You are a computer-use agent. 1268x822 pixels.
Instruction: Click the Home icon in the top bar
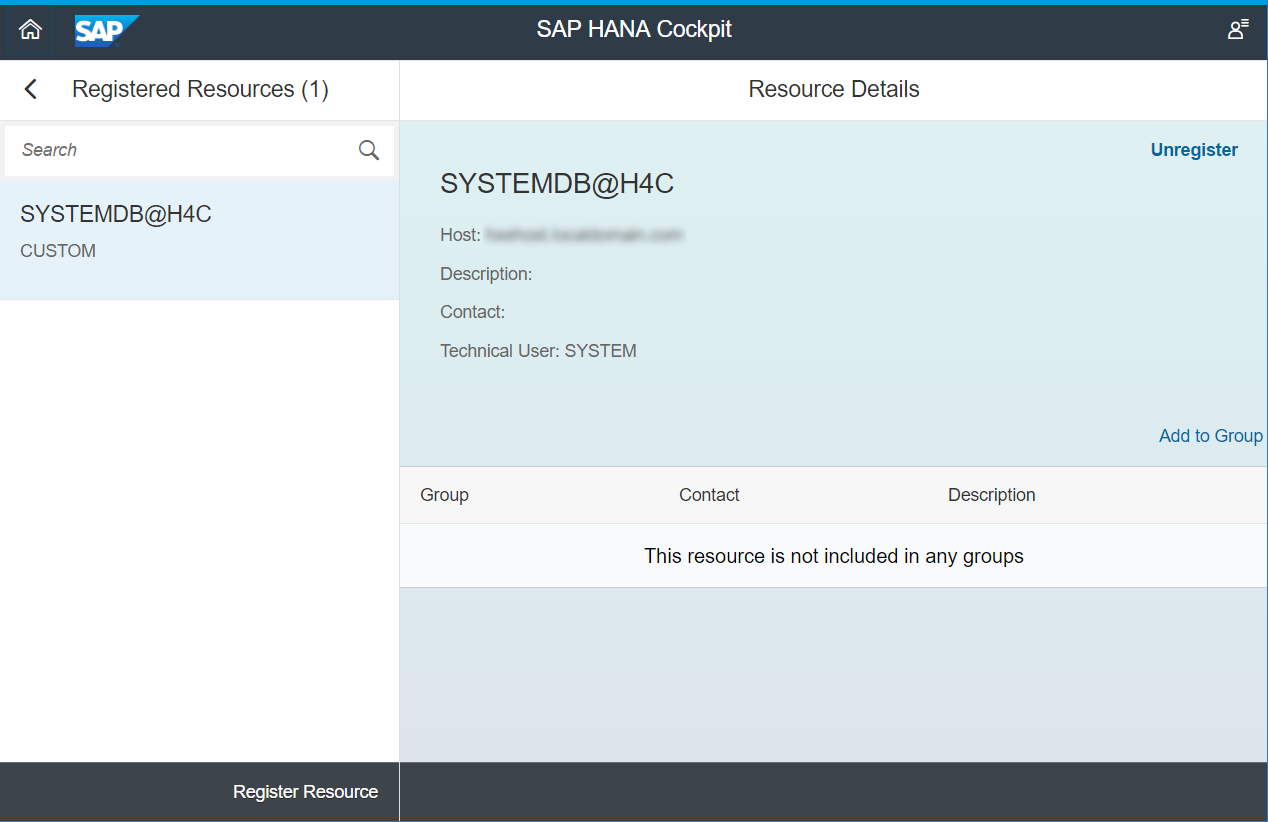click(x=30, y=30)
